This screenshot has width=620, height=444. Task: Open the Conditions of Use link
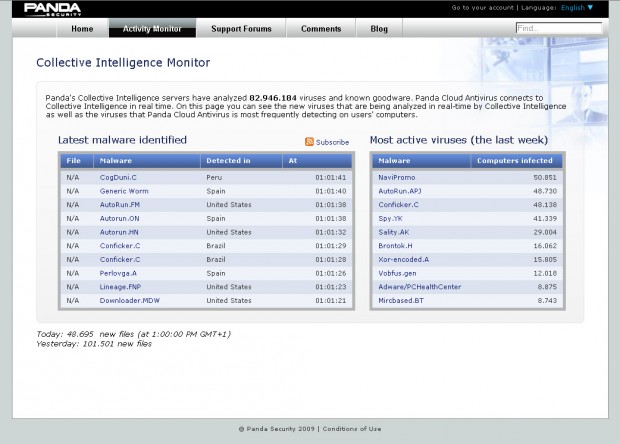click(352, 429)
